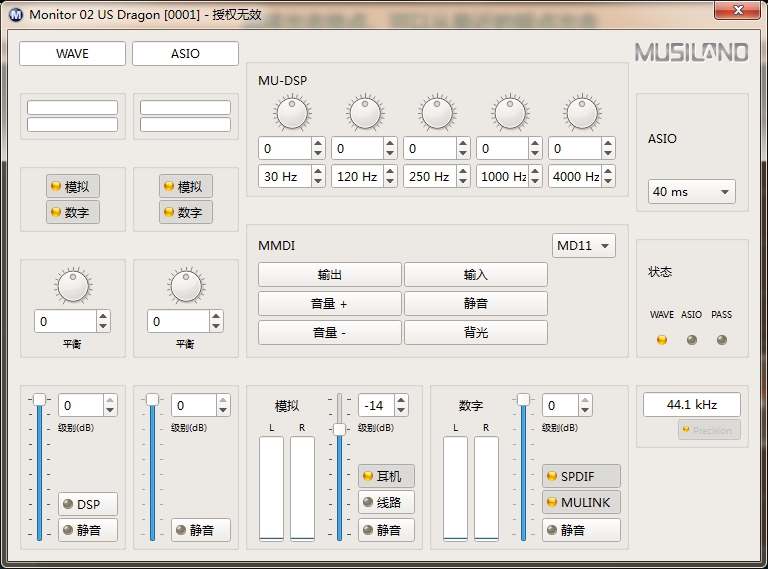This screenshot has width=768, height=569.
Task: Toggle the MULINK digital output
Action: (x=581, y=502)
